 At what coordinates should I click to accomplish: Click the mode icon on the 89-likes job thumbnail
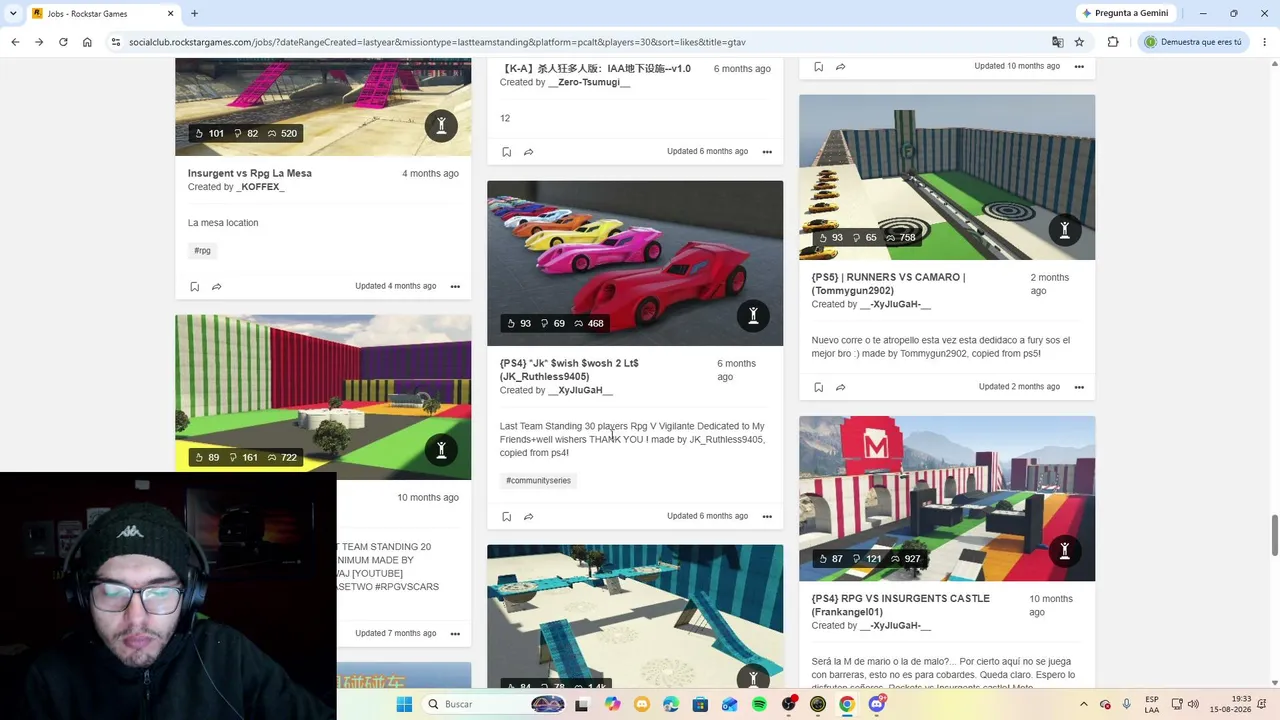click(441, 450)
